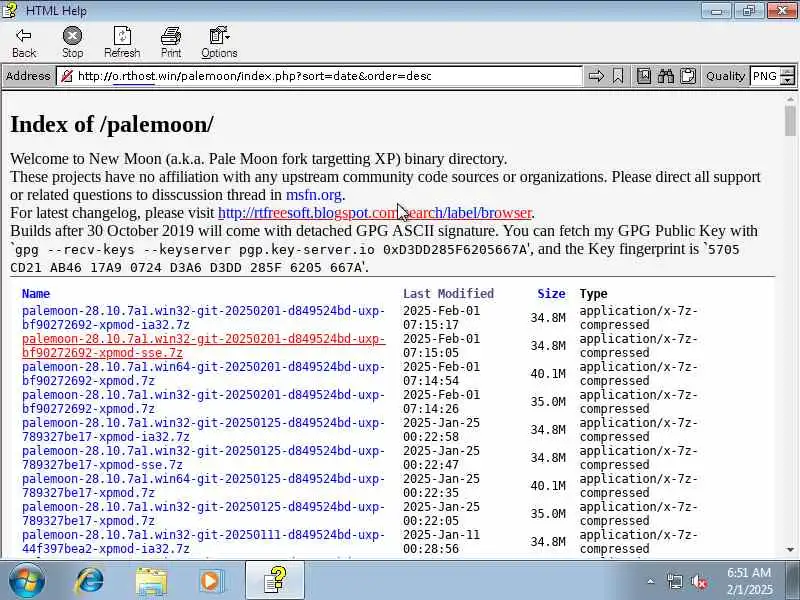Click the 2025-Jan-25 00:22:35 timestamp
Screen dimensions: 800x600
pos(441,486)
